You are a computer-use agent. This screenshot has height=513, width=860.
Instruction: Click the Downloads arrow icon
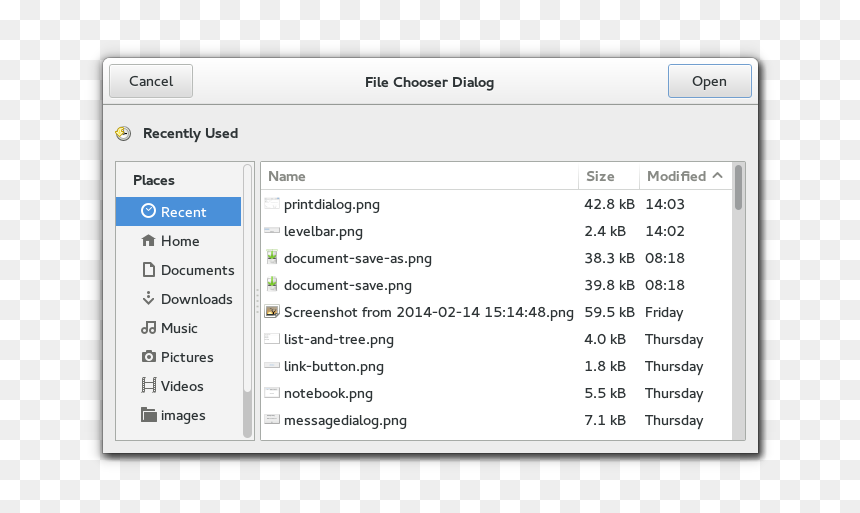(x=148, y=298)
